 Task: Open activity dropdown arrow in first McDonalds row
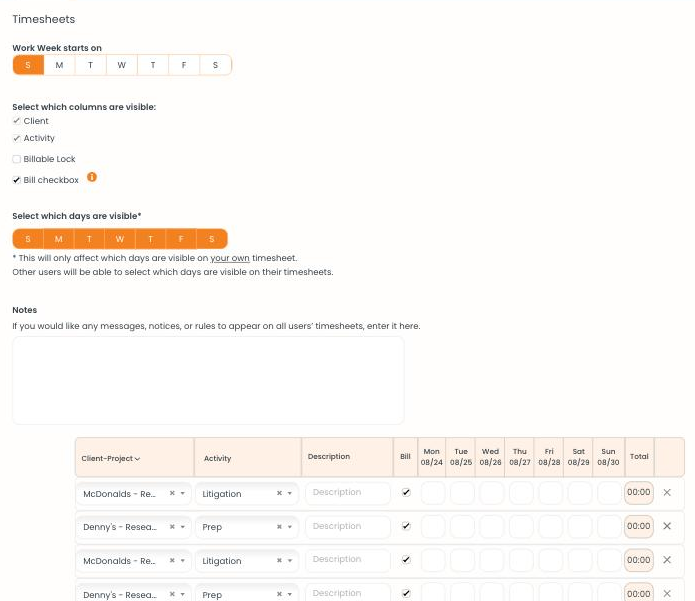[x=290, y=493]
